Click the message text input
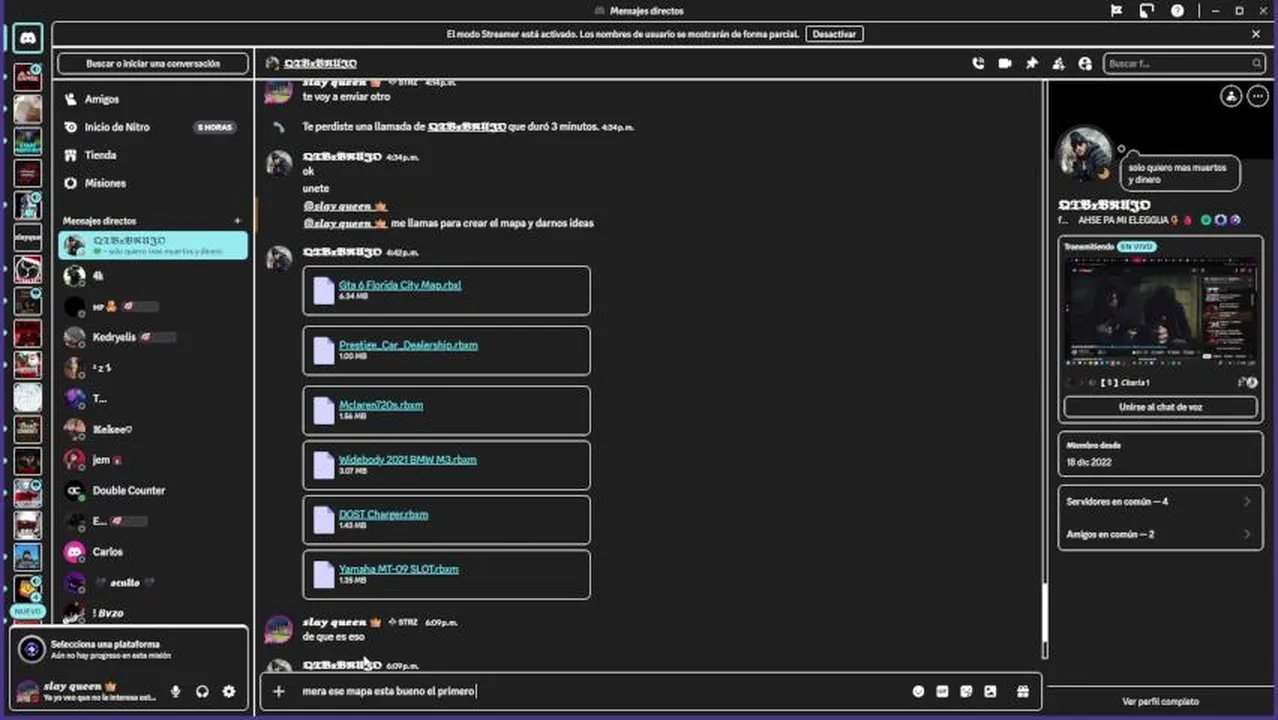The width and height of the screenshot is (1278, 720). point(600,691)
